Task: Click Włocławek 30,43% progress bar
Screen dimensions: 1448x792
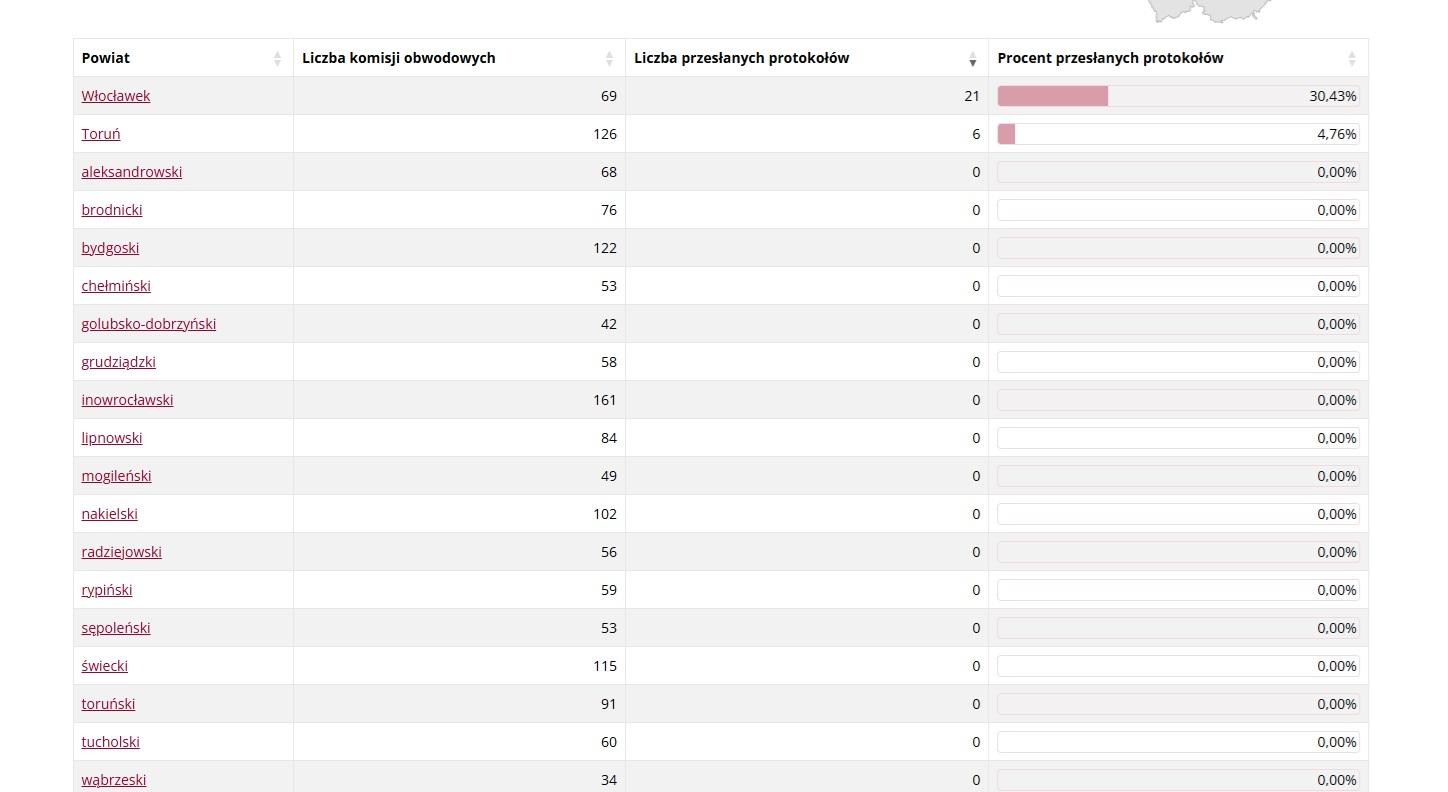Action: [1178, 96]
